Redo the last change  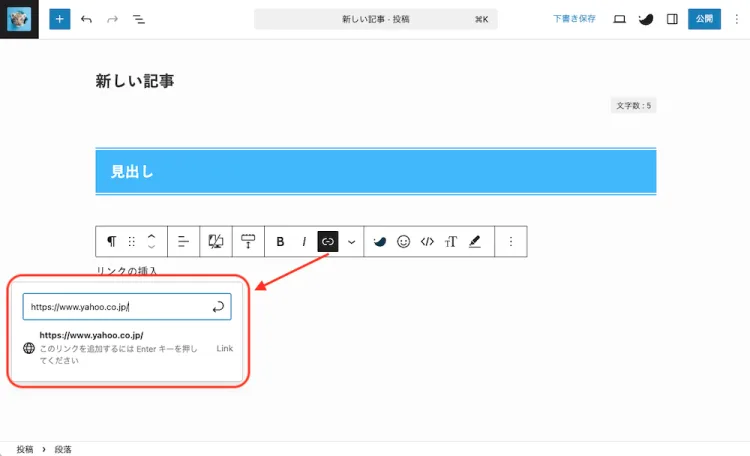click(x=112, y=19)
